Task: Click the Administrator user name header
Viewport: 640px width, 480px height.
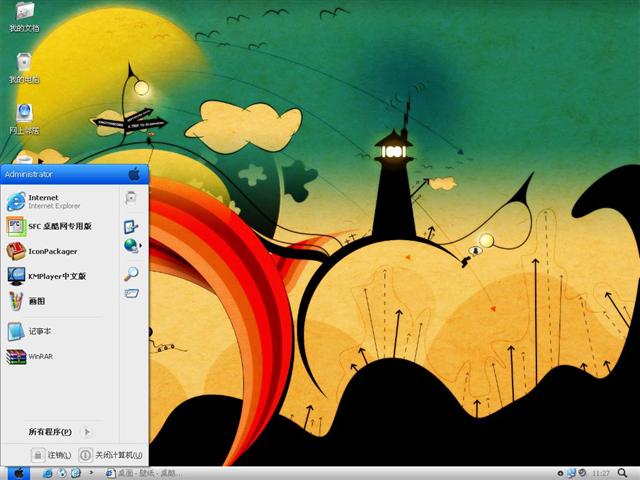Action: [x=29, y=174]
